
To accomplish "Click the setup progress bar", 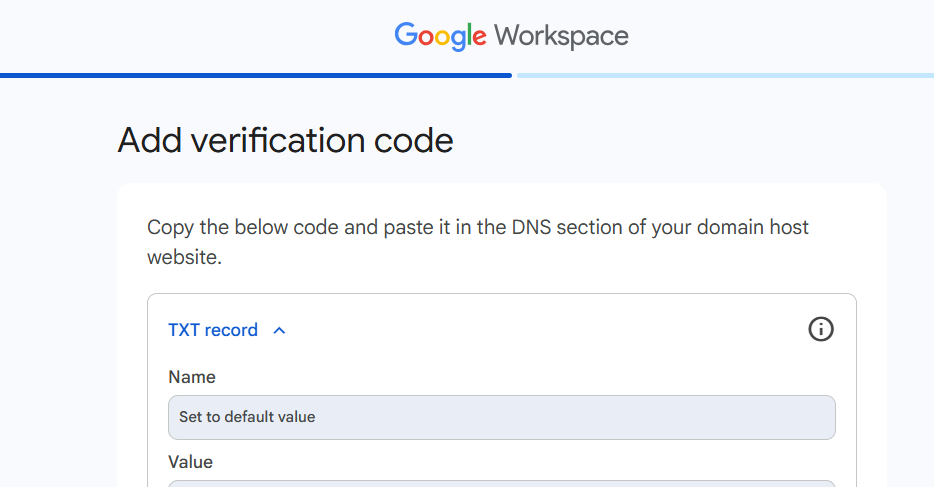I will point(467,76).
